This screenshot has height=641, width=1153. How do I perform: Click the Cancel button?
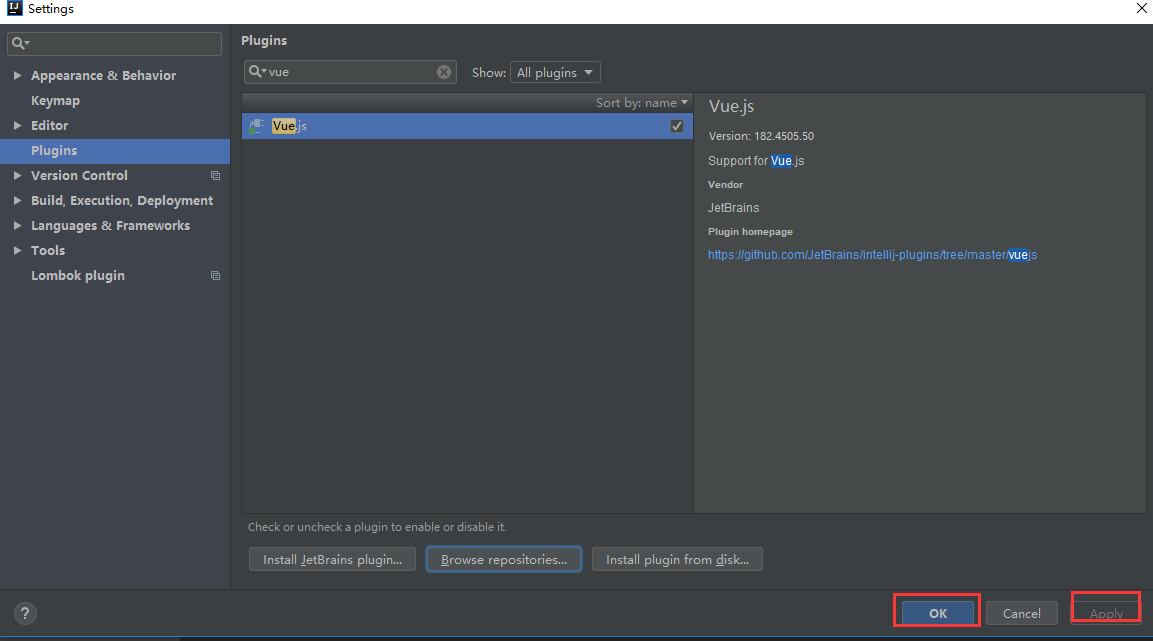coord(1021,613)
